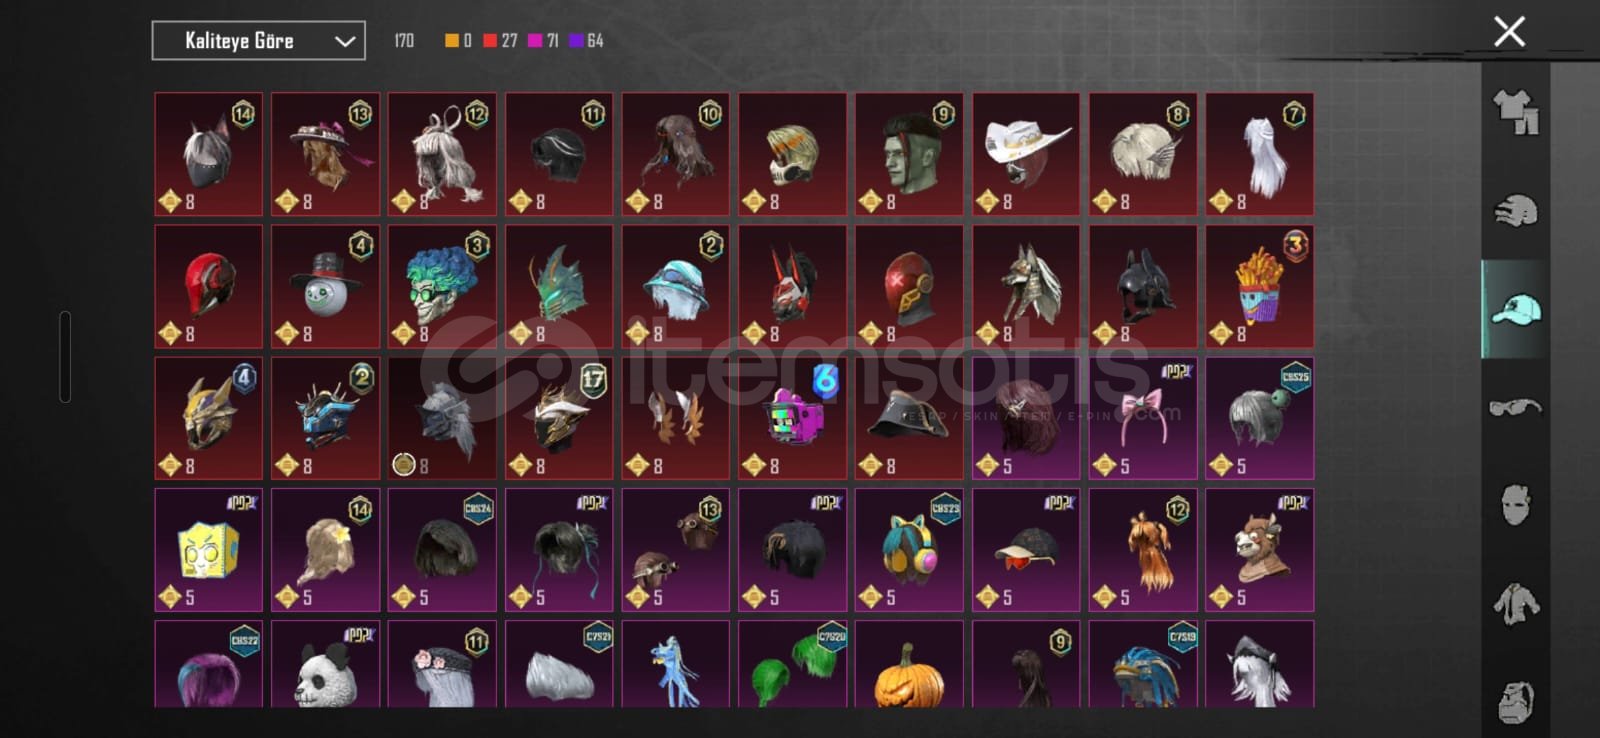Open the outfits category icon in sidebar
1600x738 pixels.
[1516, 112]
